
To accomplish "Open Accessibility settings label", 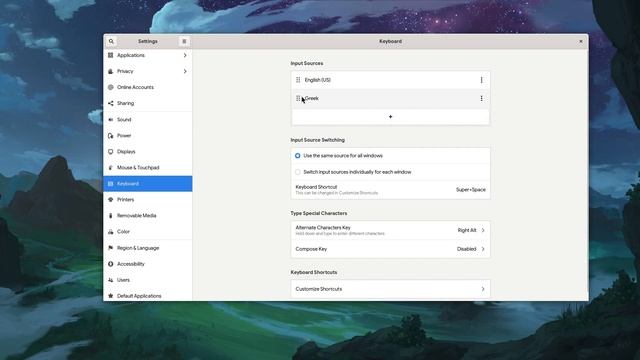I will pyautogui.click(x=131, y=264).
